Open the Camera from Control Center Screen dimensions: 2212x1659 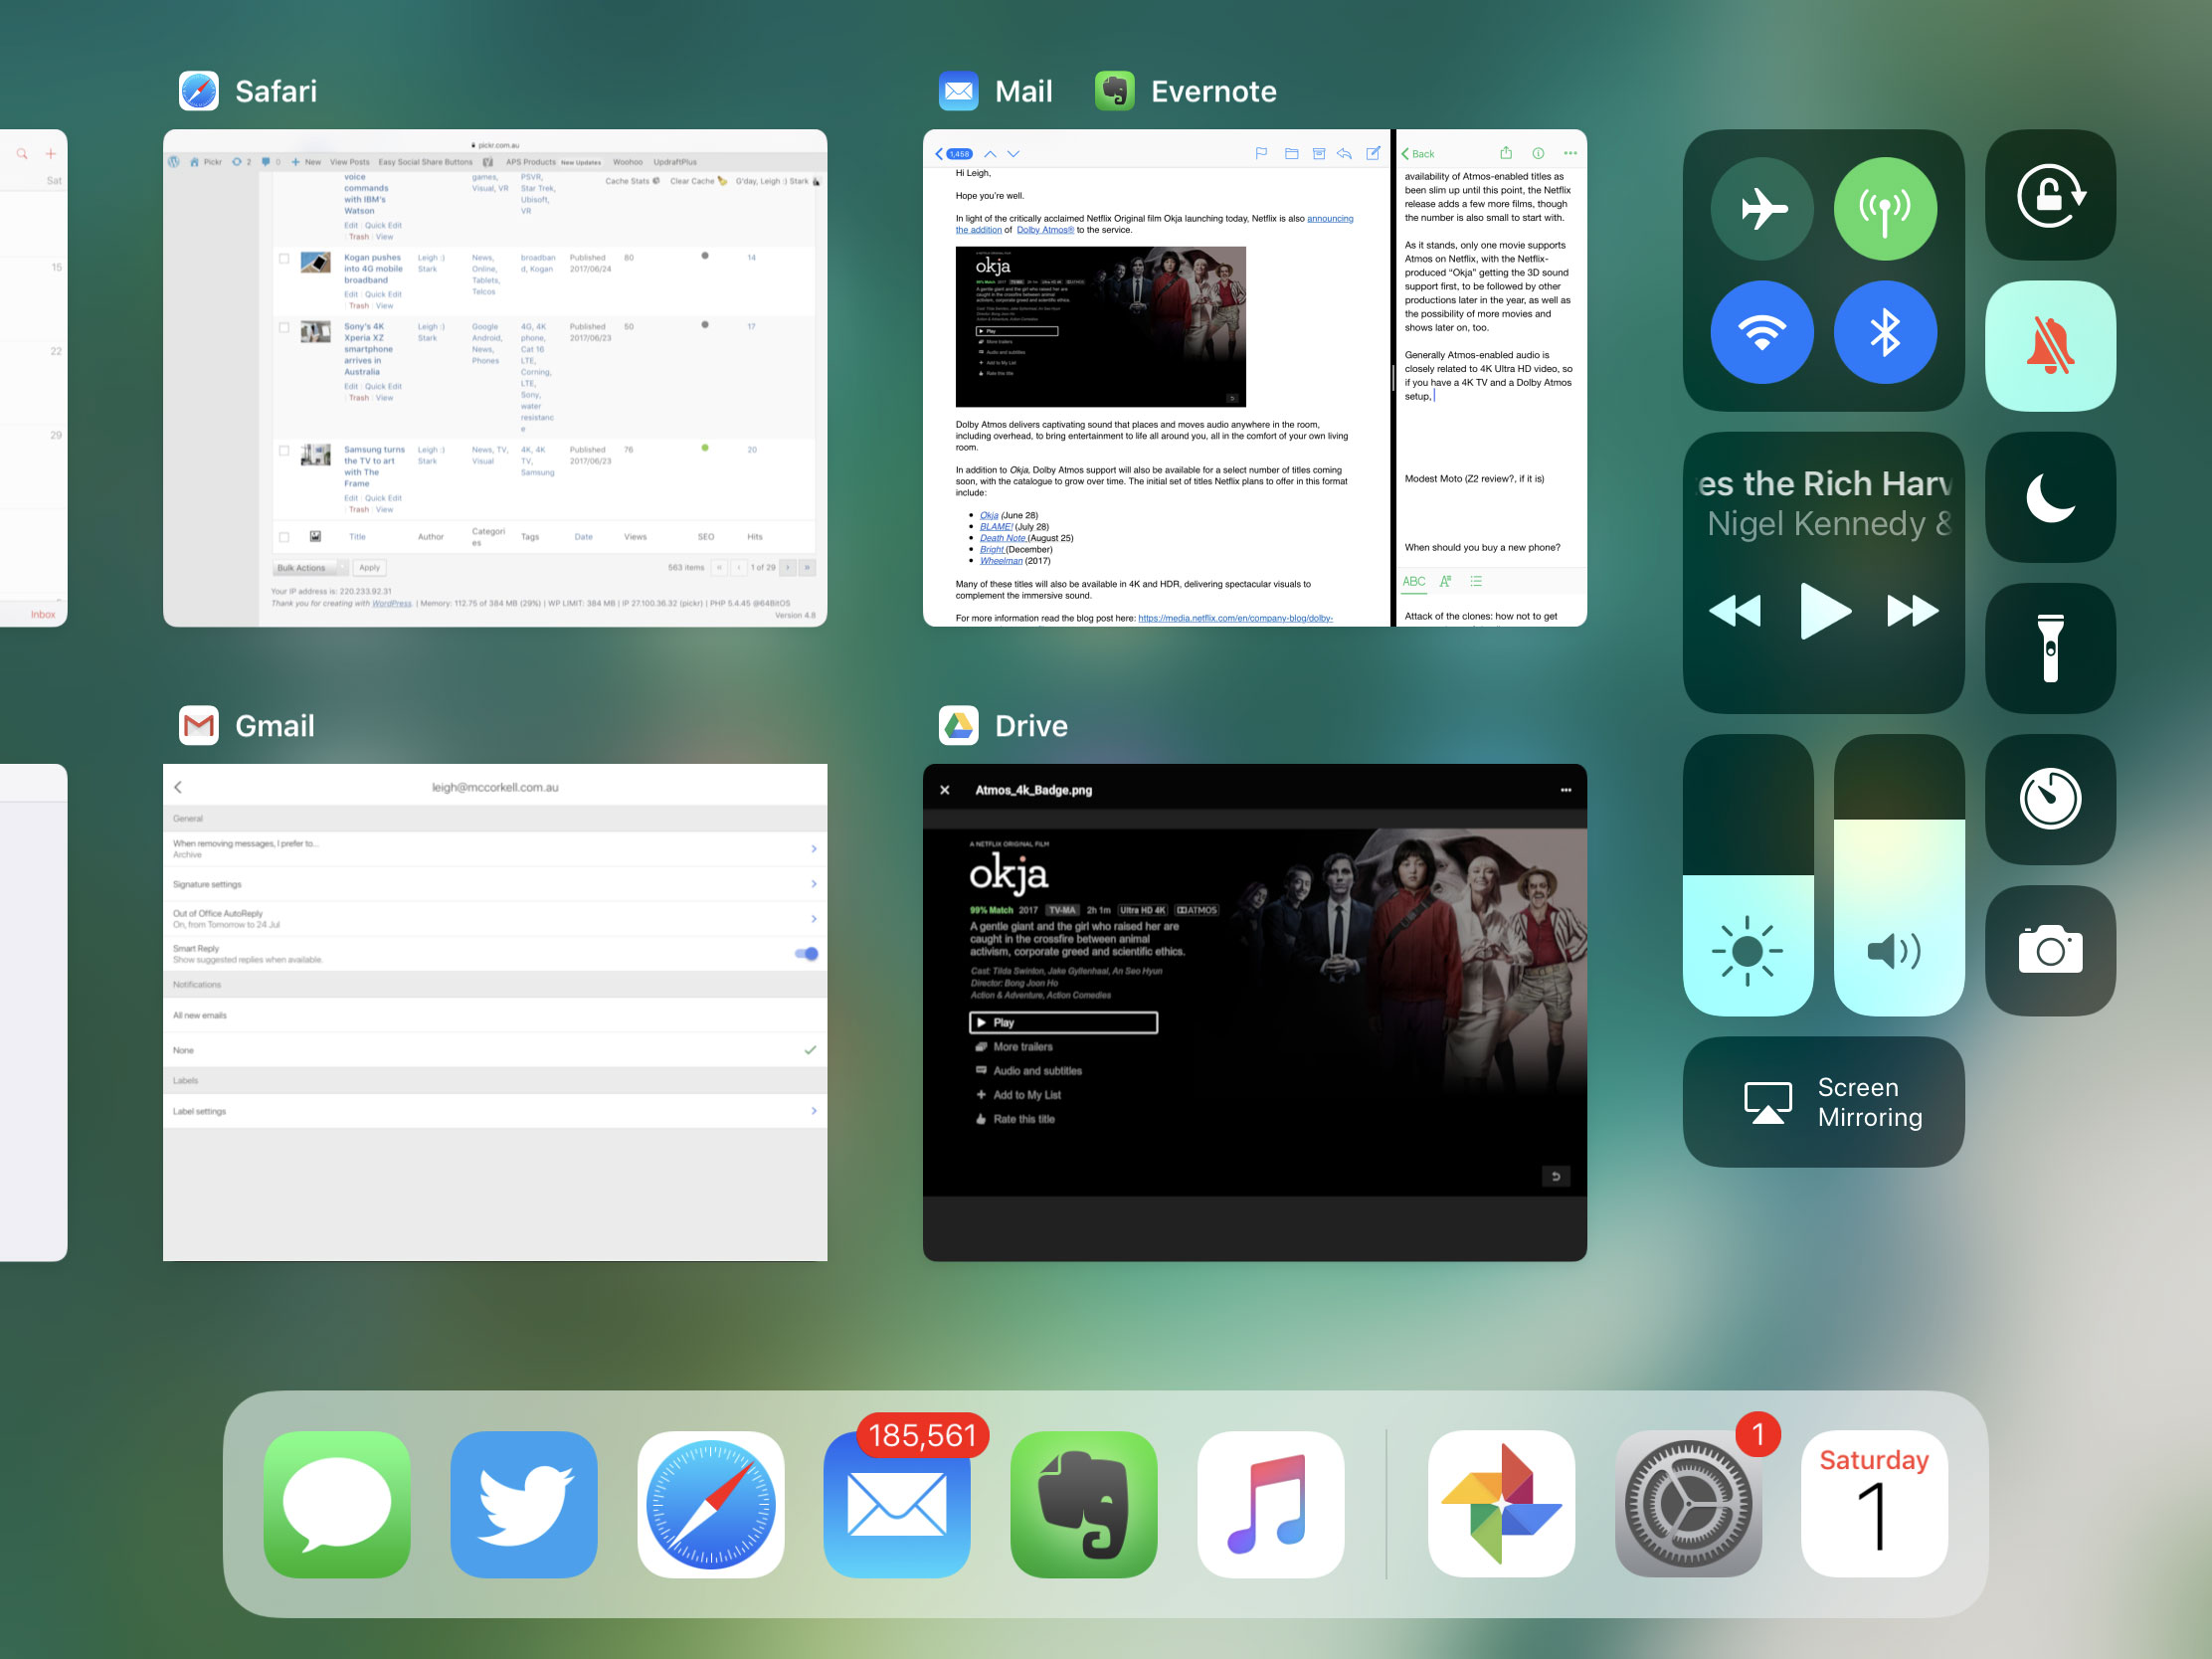pos(2050,950)
